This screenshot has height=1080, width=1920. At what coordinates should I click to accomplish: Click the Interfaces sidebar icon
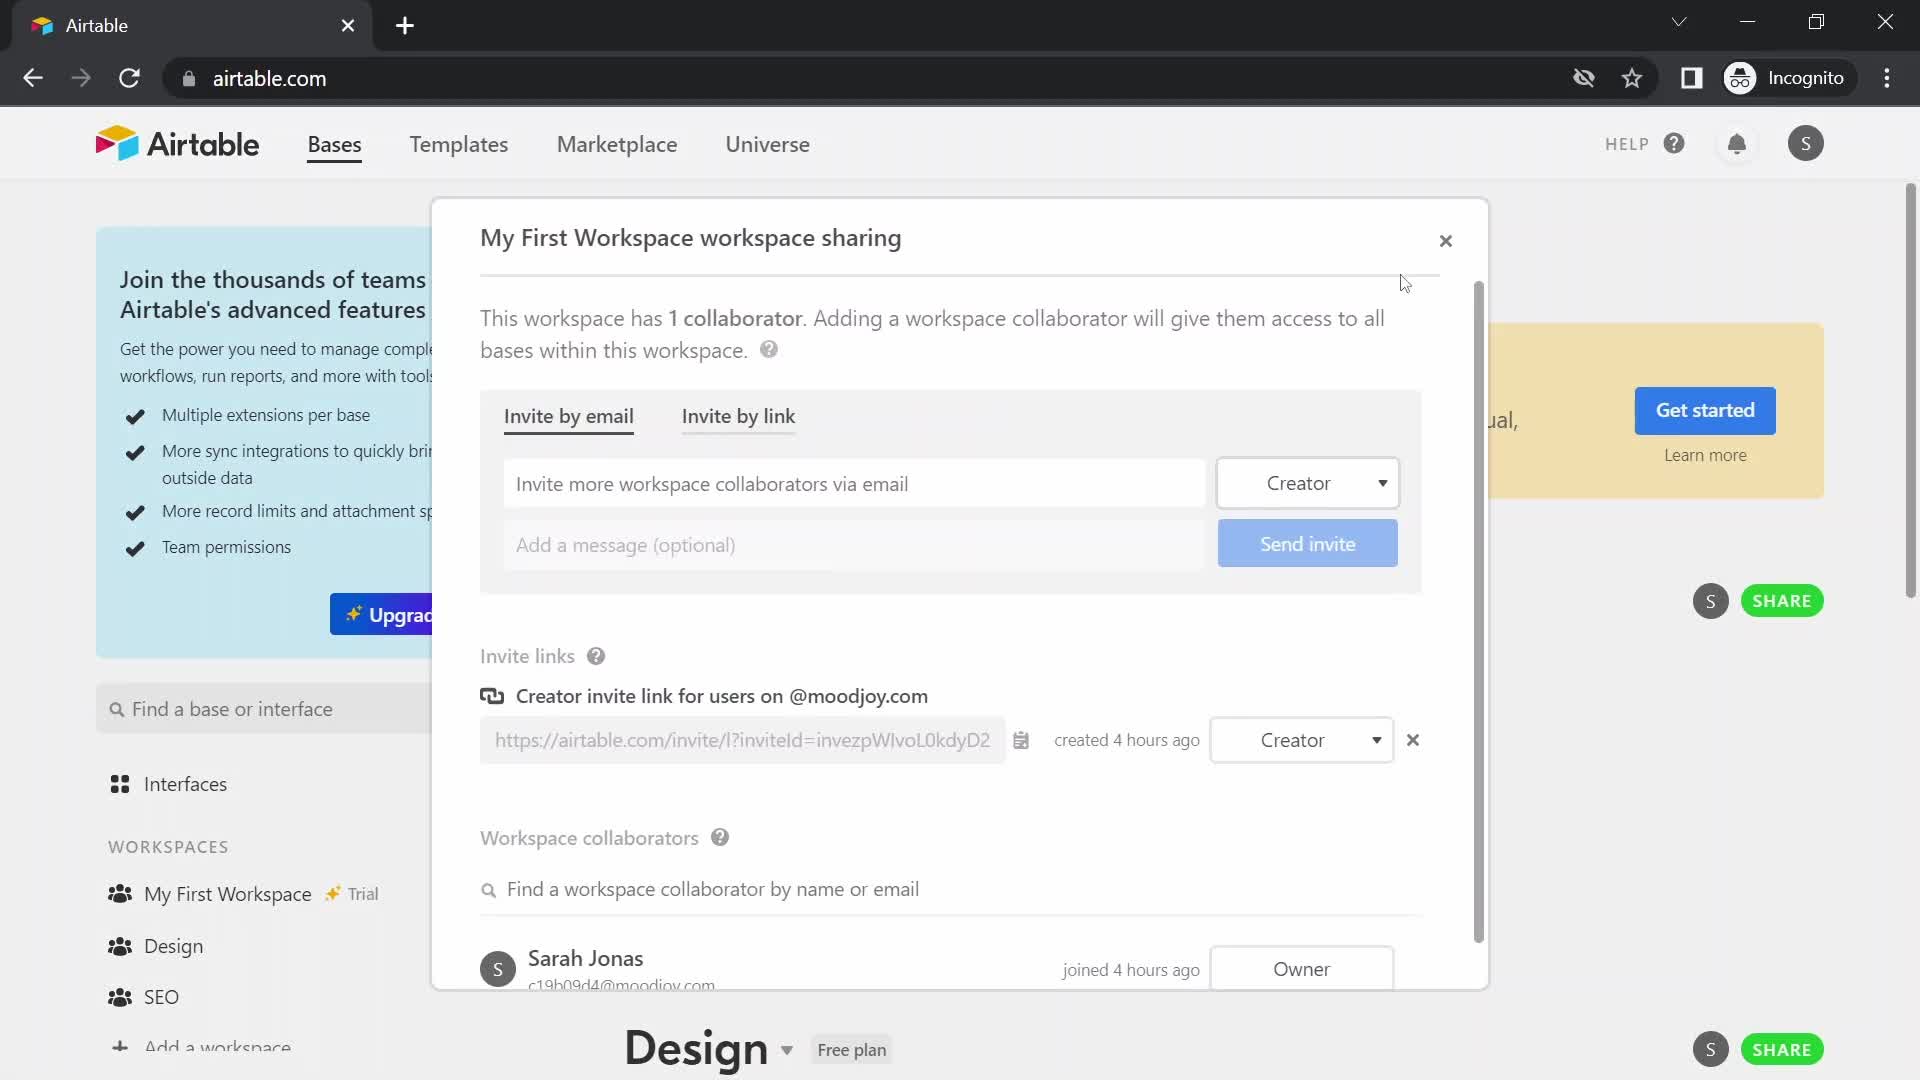(x=121, y=783)
